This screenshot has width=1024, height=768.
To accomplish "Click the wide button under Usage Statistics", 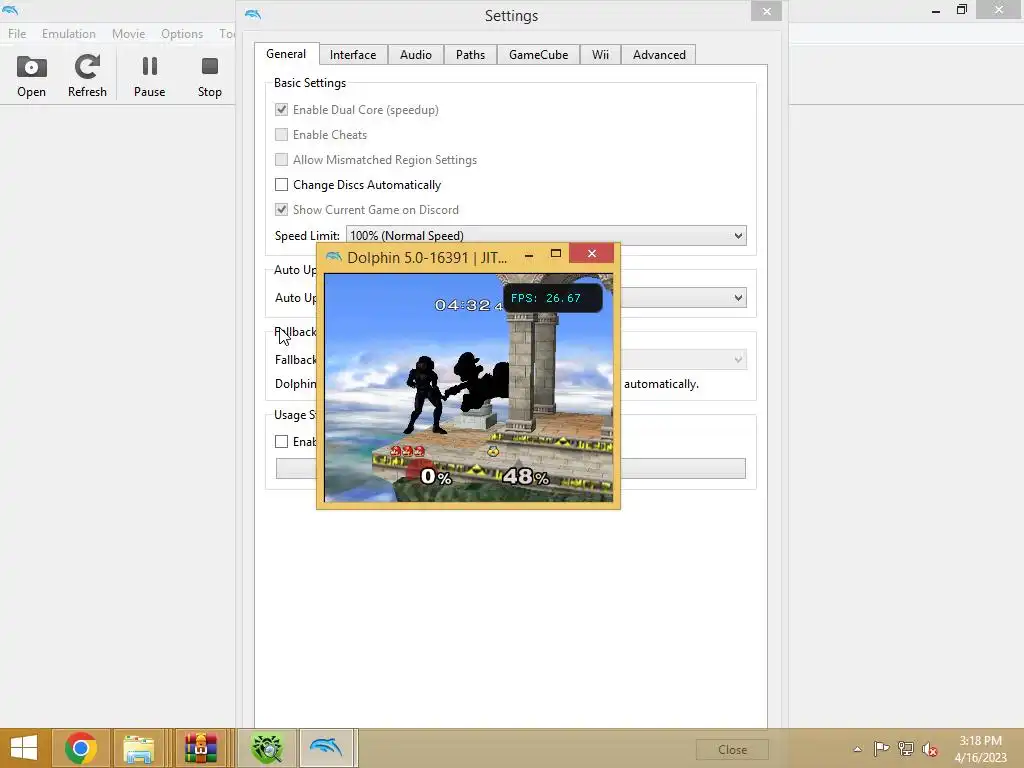I will coord(683,468).
